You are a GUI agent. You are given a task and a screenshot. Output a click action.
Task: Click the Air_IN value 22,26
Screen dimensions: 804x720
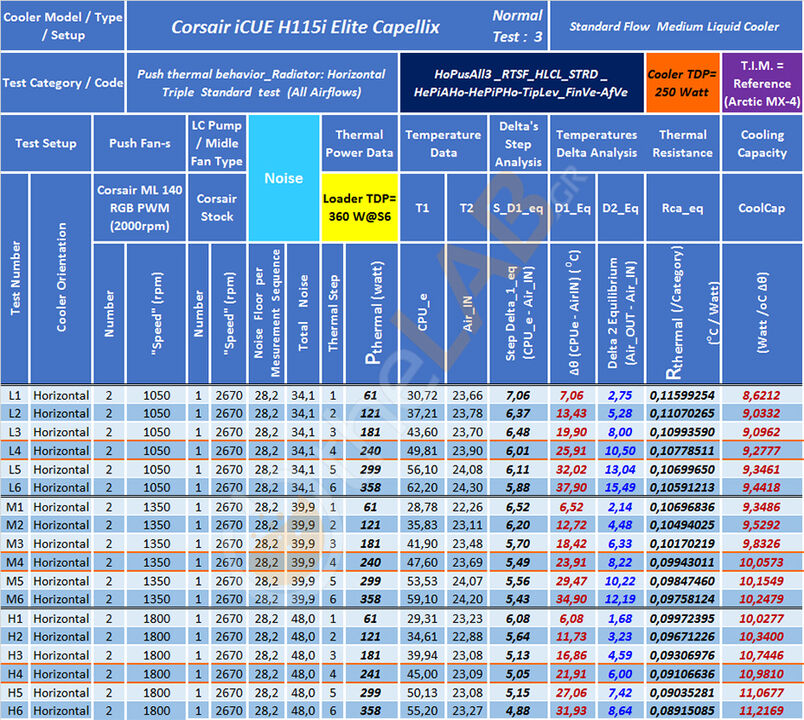tap(468, 507)
